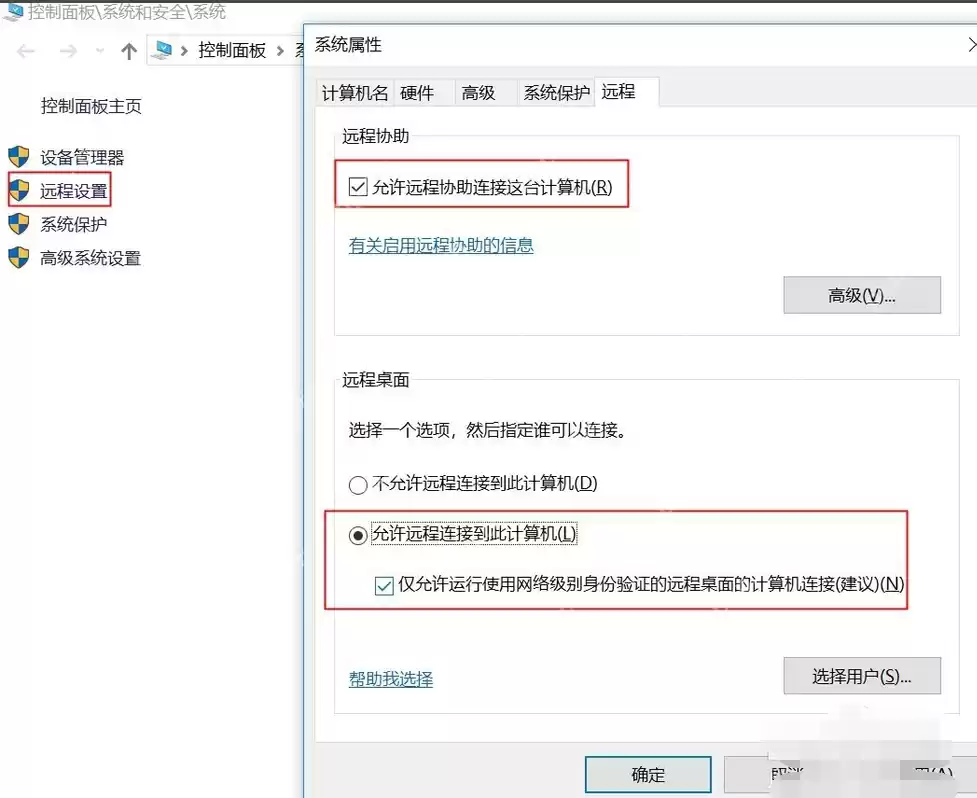Select 允许远程连接到此计算机 radio button
Image resolution: width=977 pixels, height=798 pixels.
click(x=357, y=534)
